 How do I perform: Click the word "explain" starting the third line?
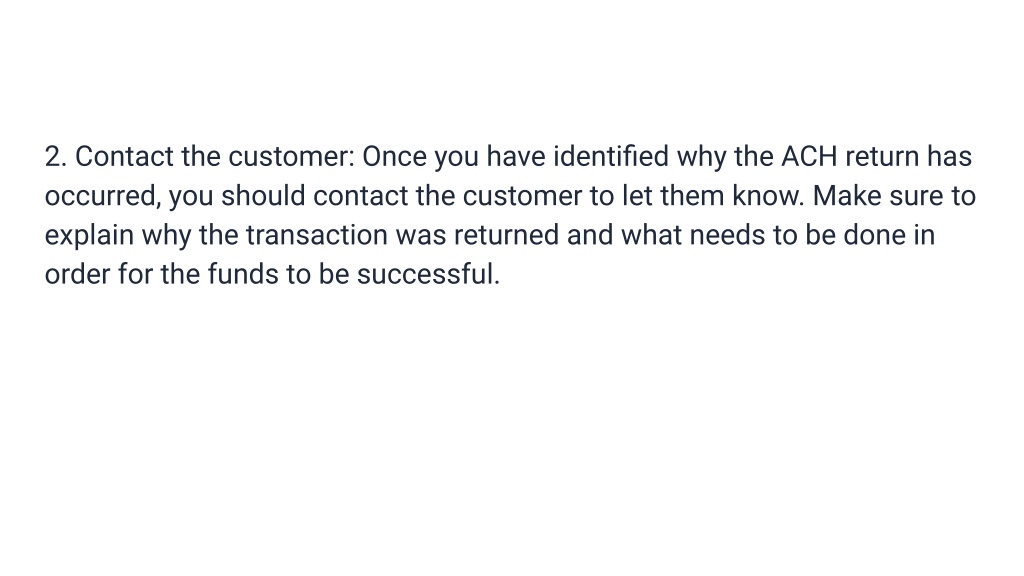(x=89, y=236)
